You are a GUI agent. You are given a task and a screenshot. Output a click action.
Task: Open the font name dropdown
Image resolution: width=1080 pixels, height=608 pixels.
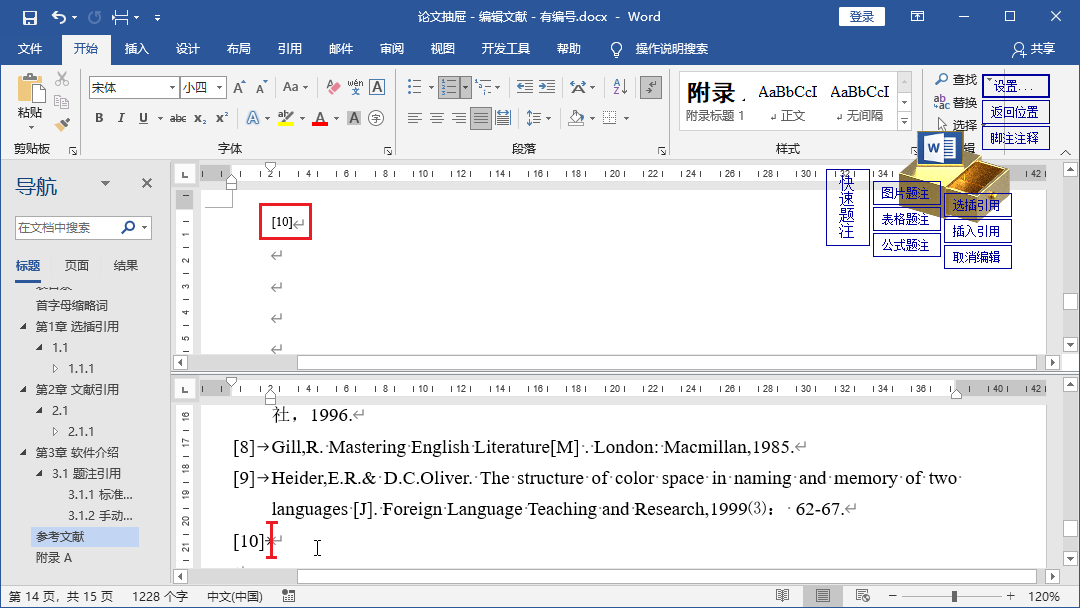point(172,87)
